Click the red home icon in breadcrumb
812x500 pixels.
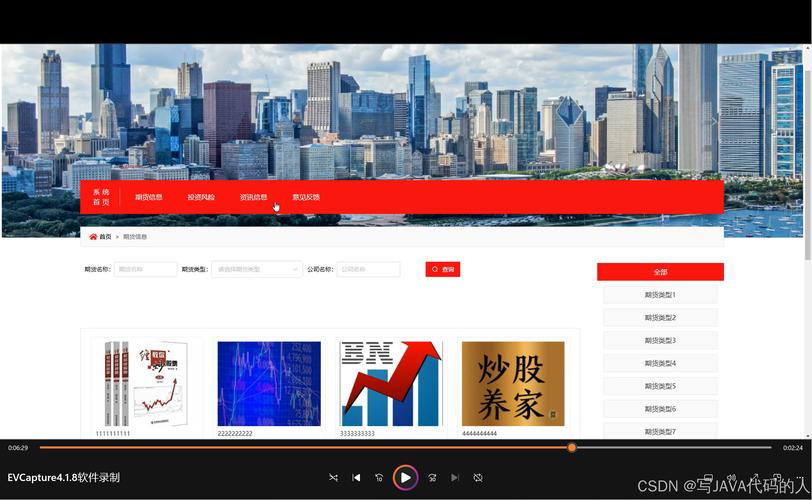coord(93,237)
